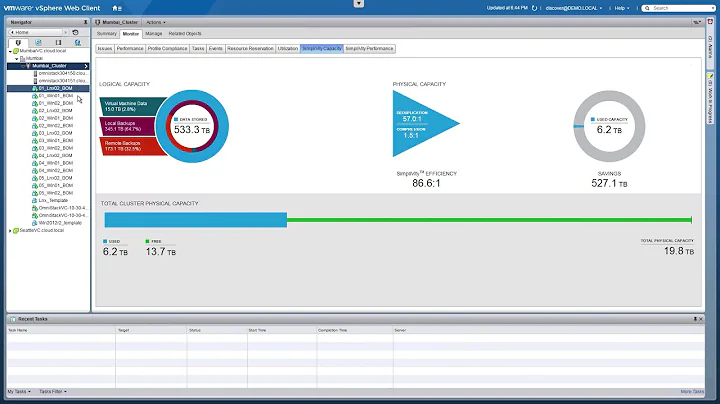Open the navigation history icon

click(76, 32)
